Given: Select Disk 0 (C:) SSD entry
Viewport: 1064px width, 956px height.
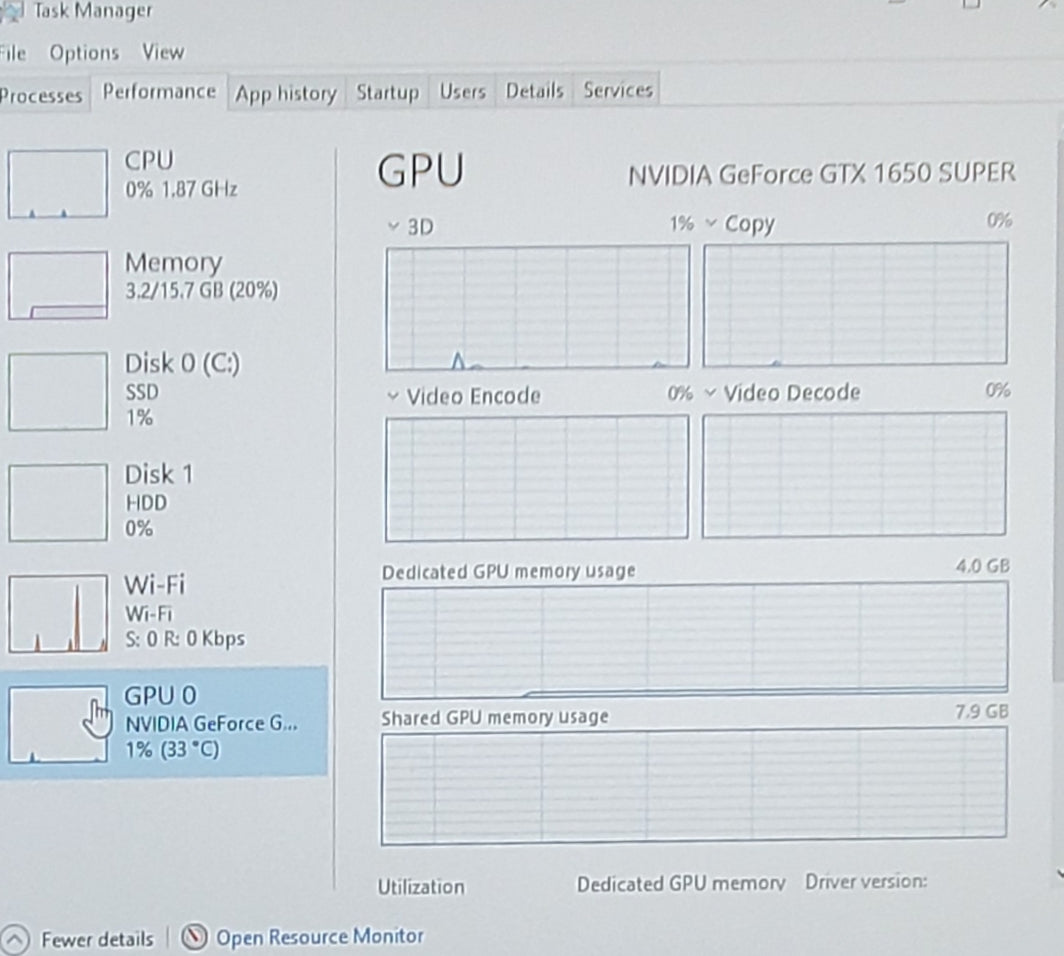Looking at the screenshot, I should (164, 390).
